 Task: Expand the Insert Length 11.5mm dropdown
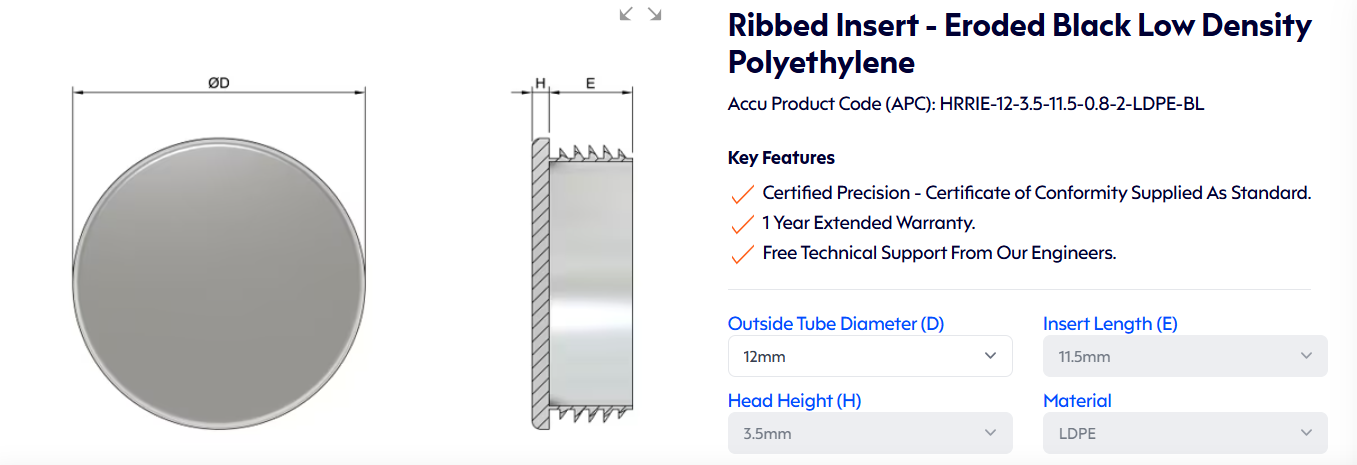1185,356
